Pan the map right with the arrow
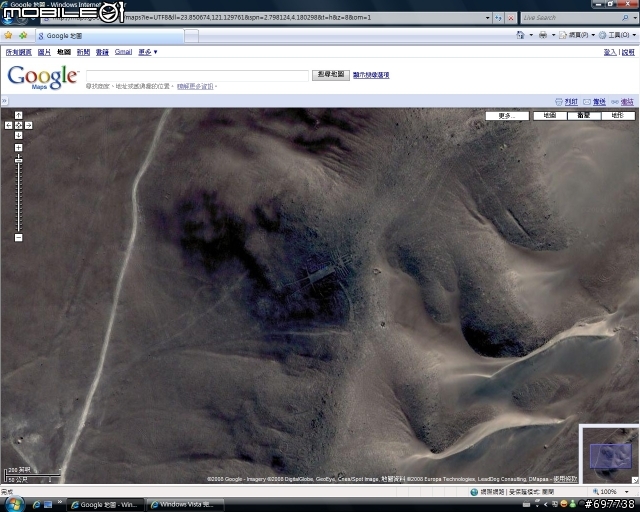This screenshot has height=512, width=640. [x=29, y=125]
